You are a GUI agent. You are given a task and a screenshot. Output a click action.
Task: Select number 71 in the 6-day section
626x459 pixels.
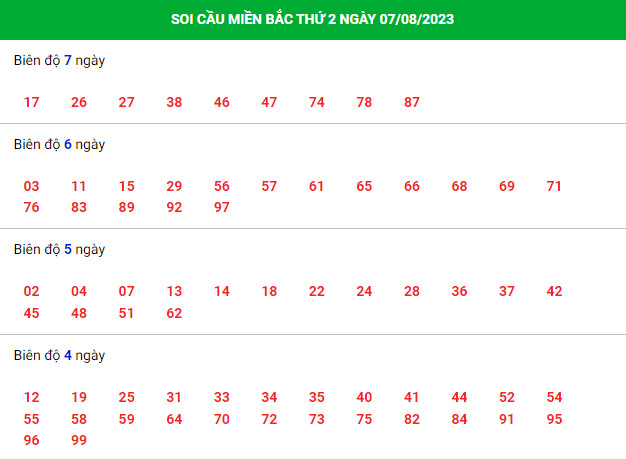pos(554,186)
